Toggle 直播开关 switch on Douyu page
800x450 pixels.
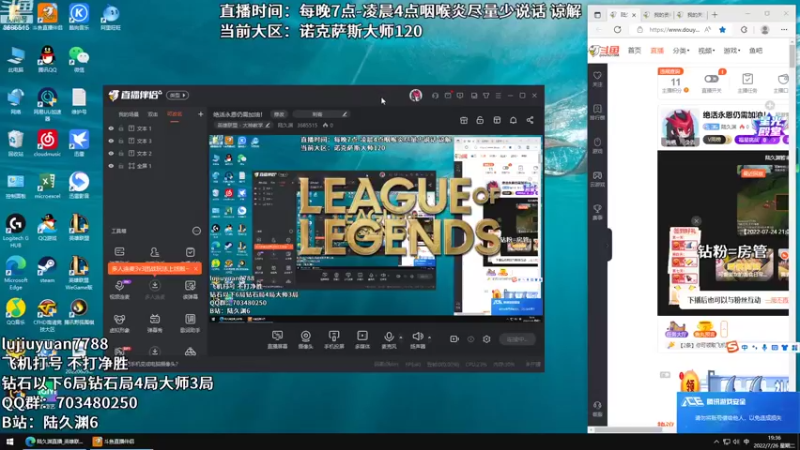(x=711, y=79)
